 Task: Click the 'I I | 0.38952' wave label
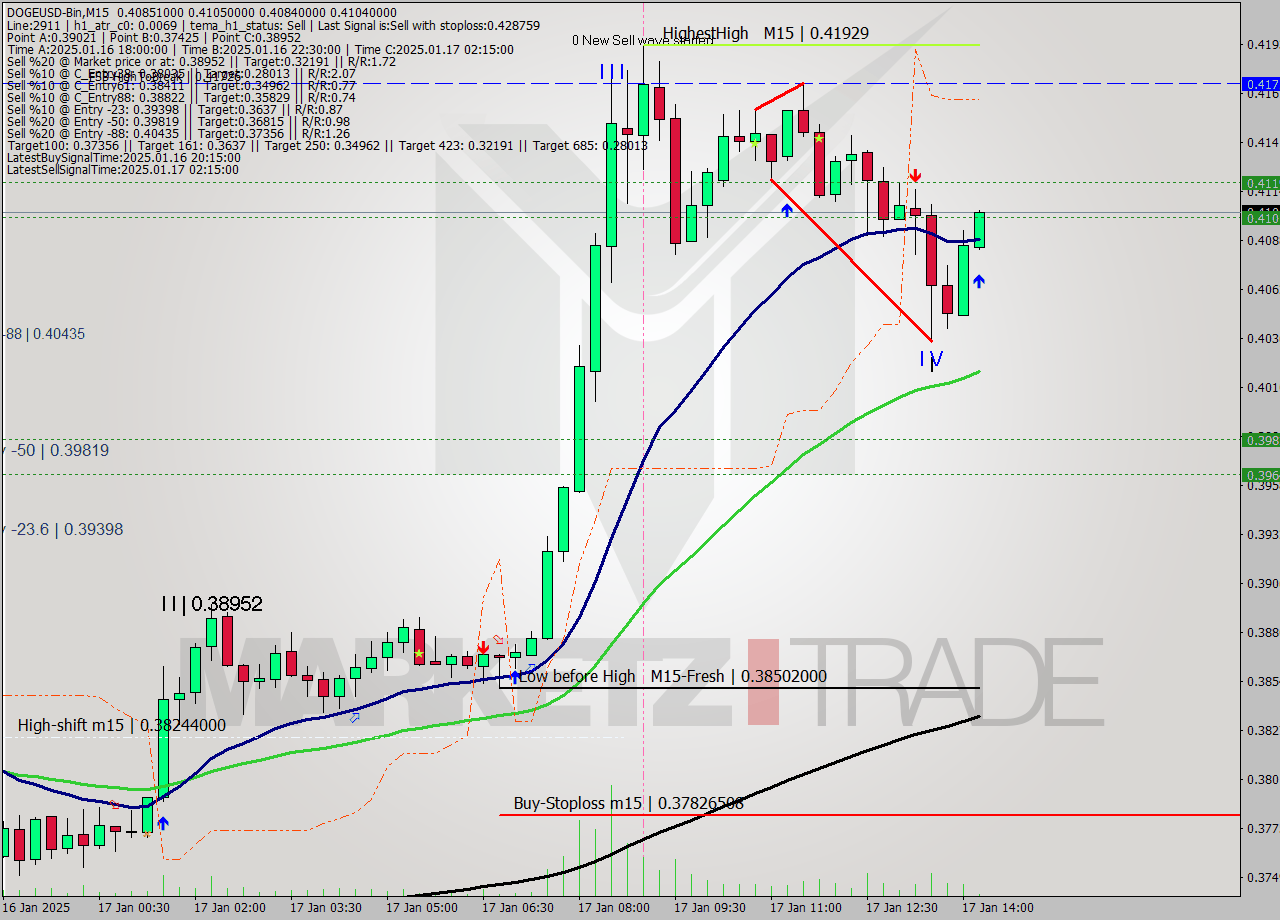pos(212,604)
